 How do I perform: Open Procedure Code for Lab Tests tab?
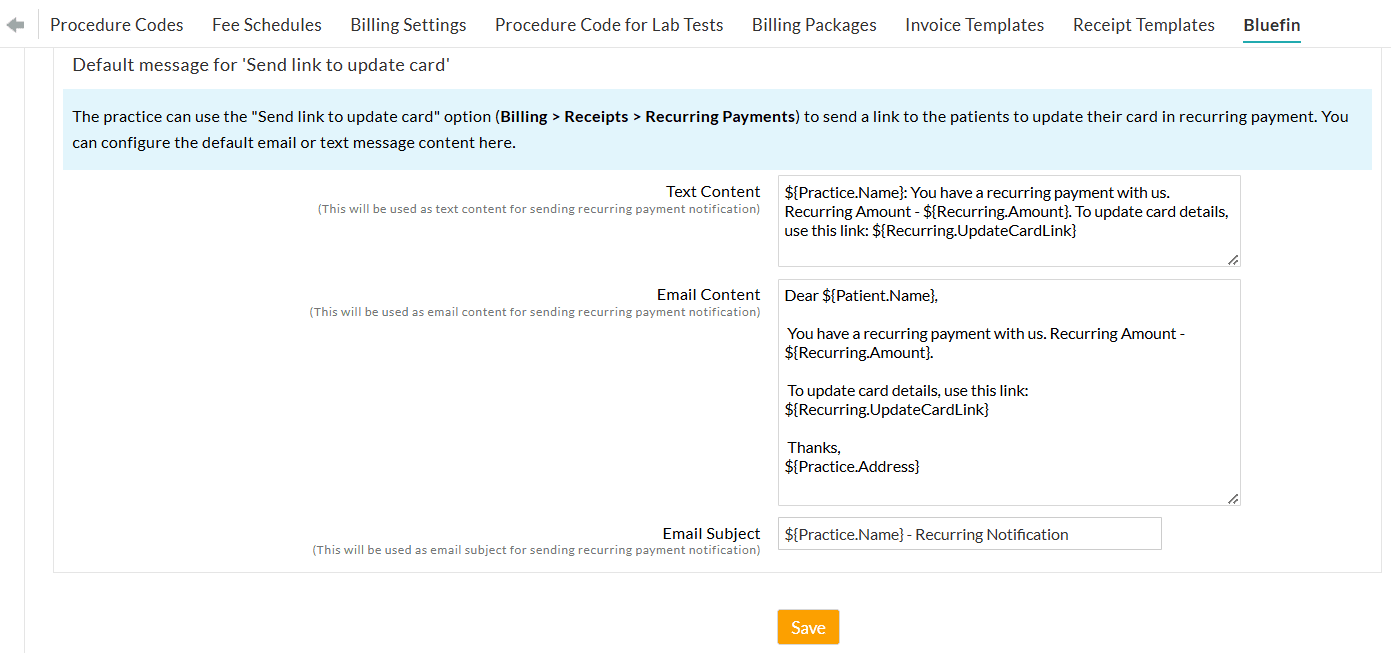609,25
